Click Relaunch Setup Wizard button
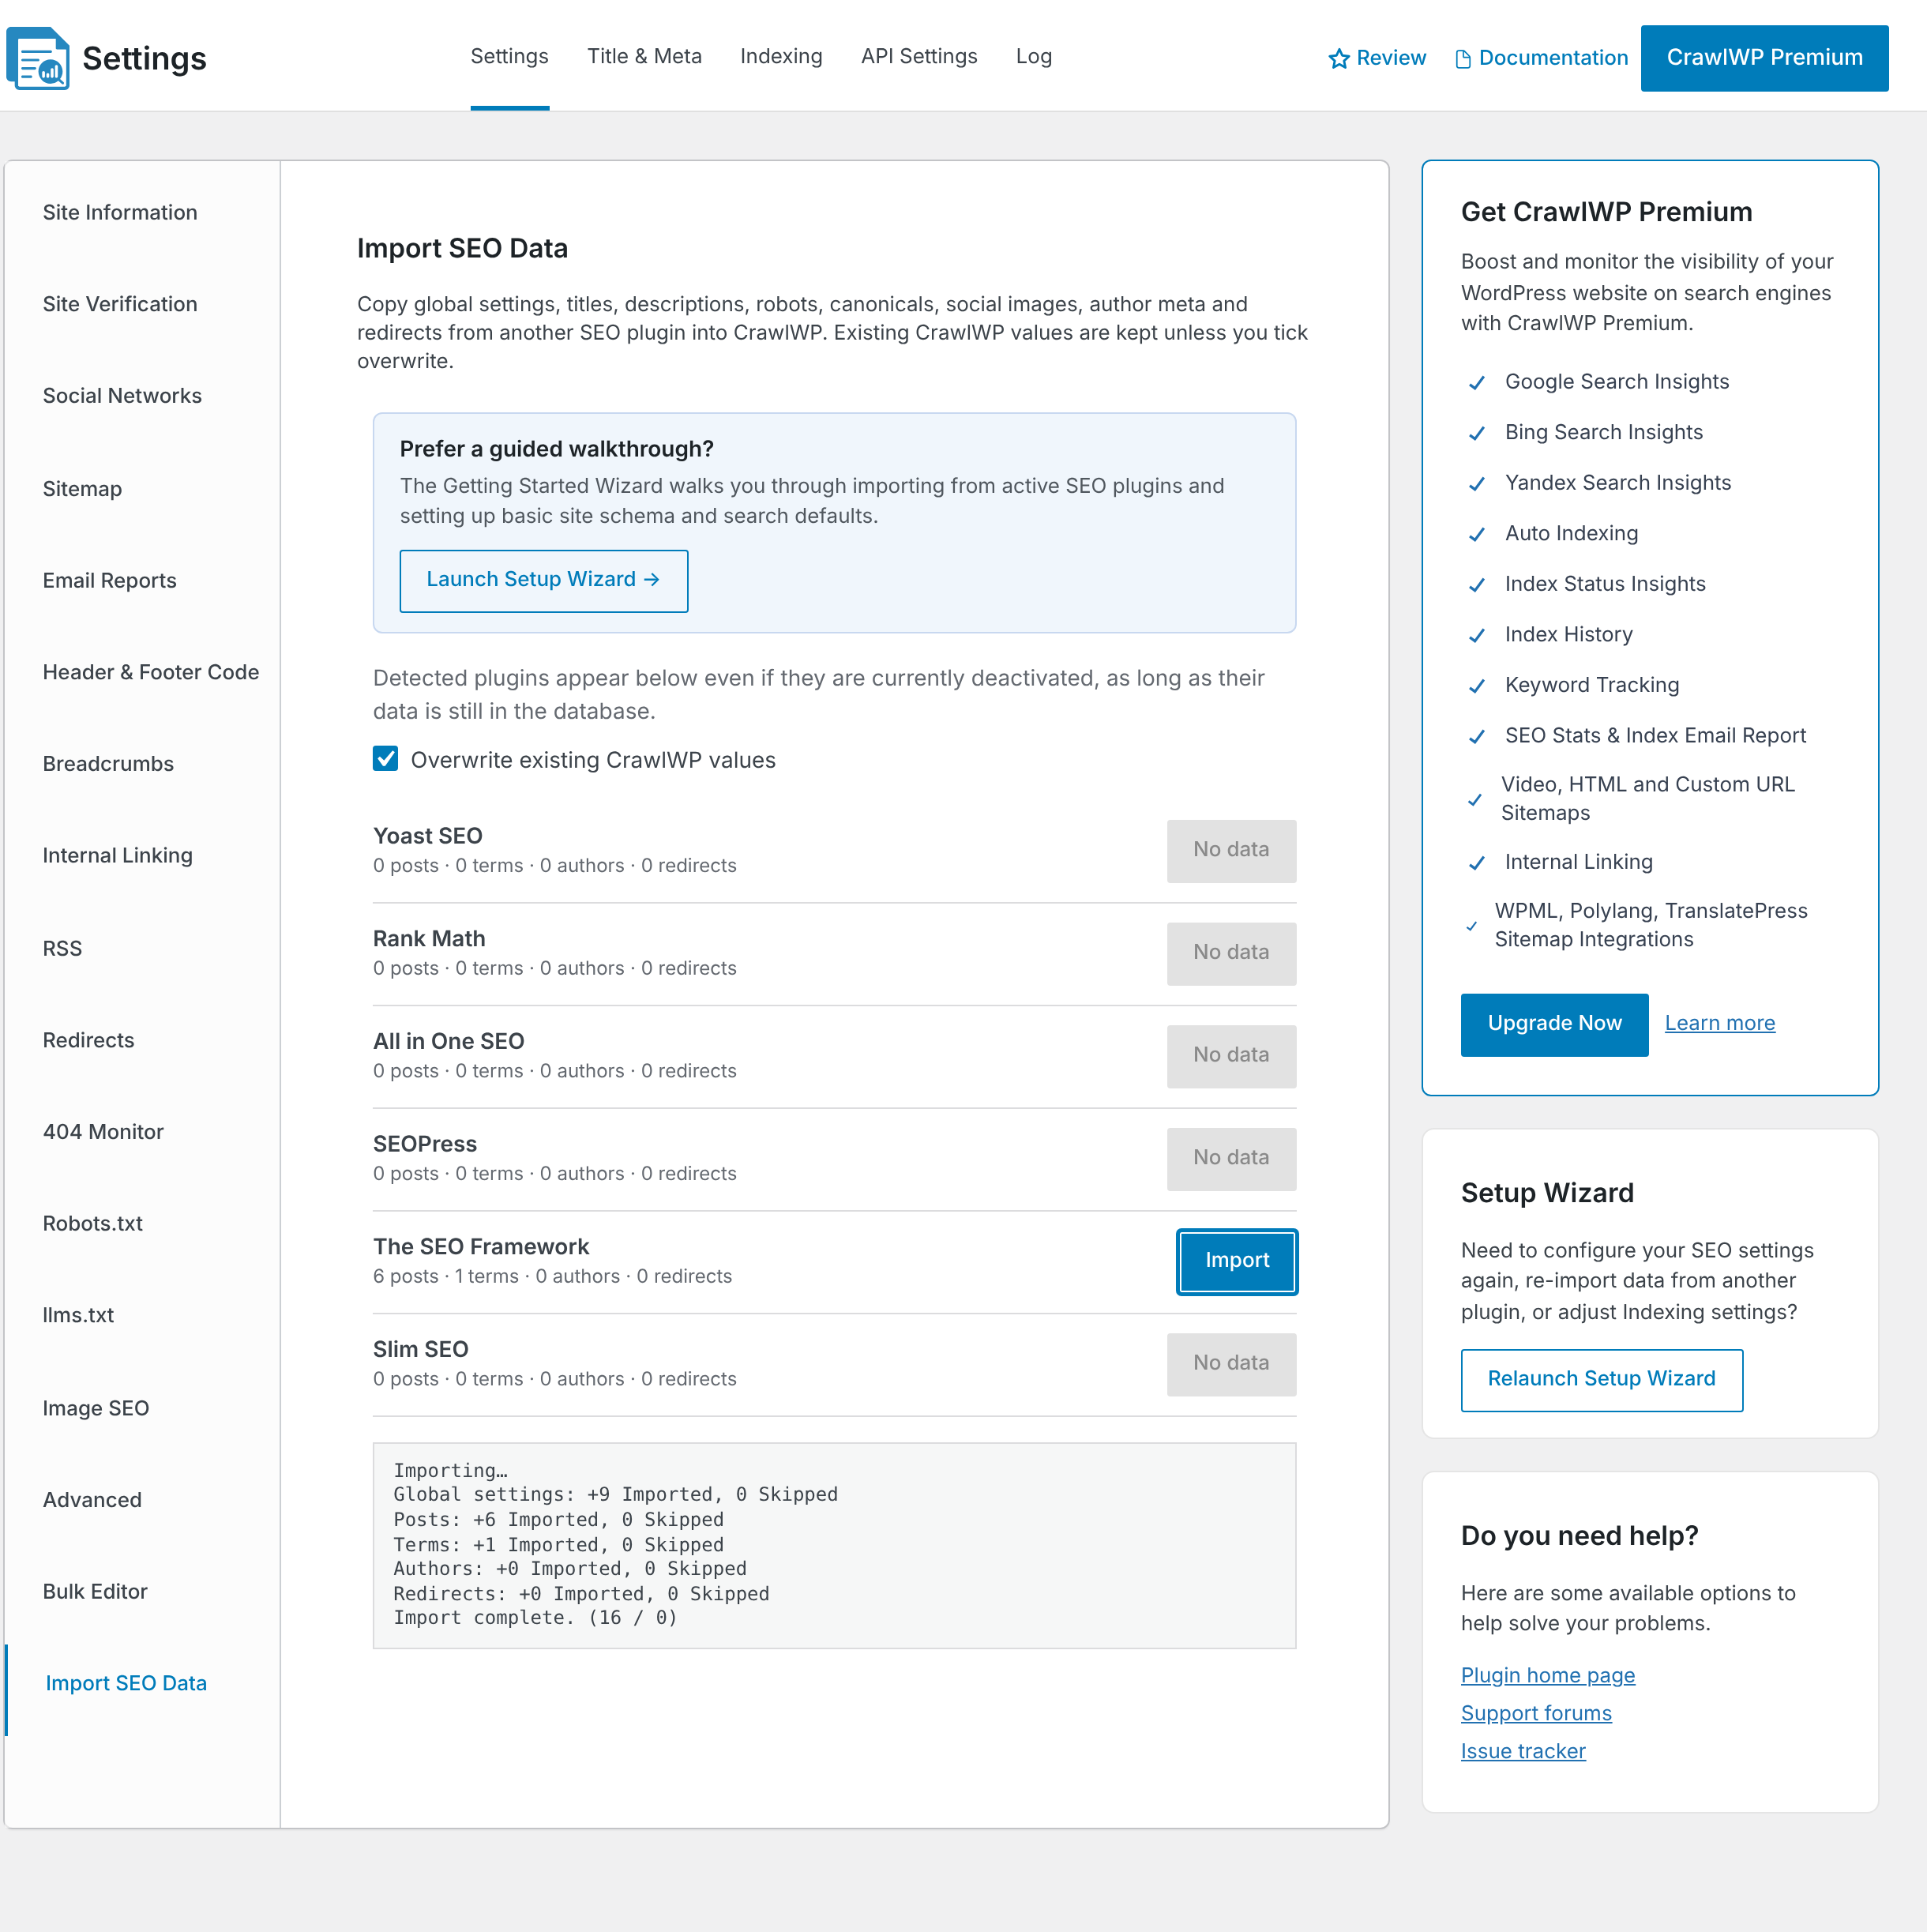 point(1601,1379)
